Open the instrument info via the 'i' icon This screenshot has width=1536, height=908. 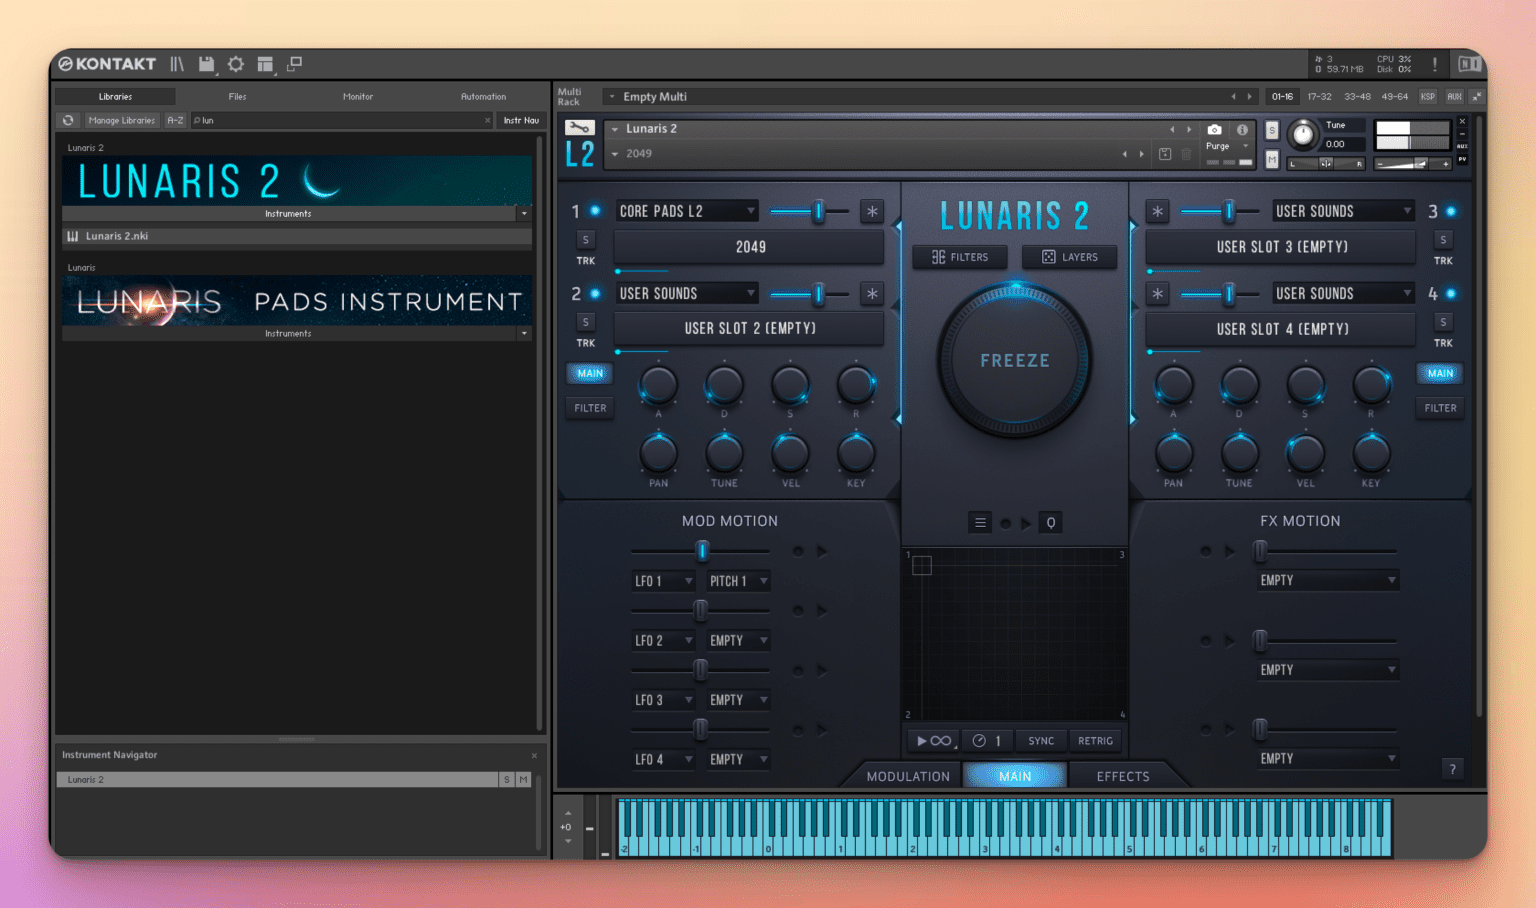tap(1242, 130)
